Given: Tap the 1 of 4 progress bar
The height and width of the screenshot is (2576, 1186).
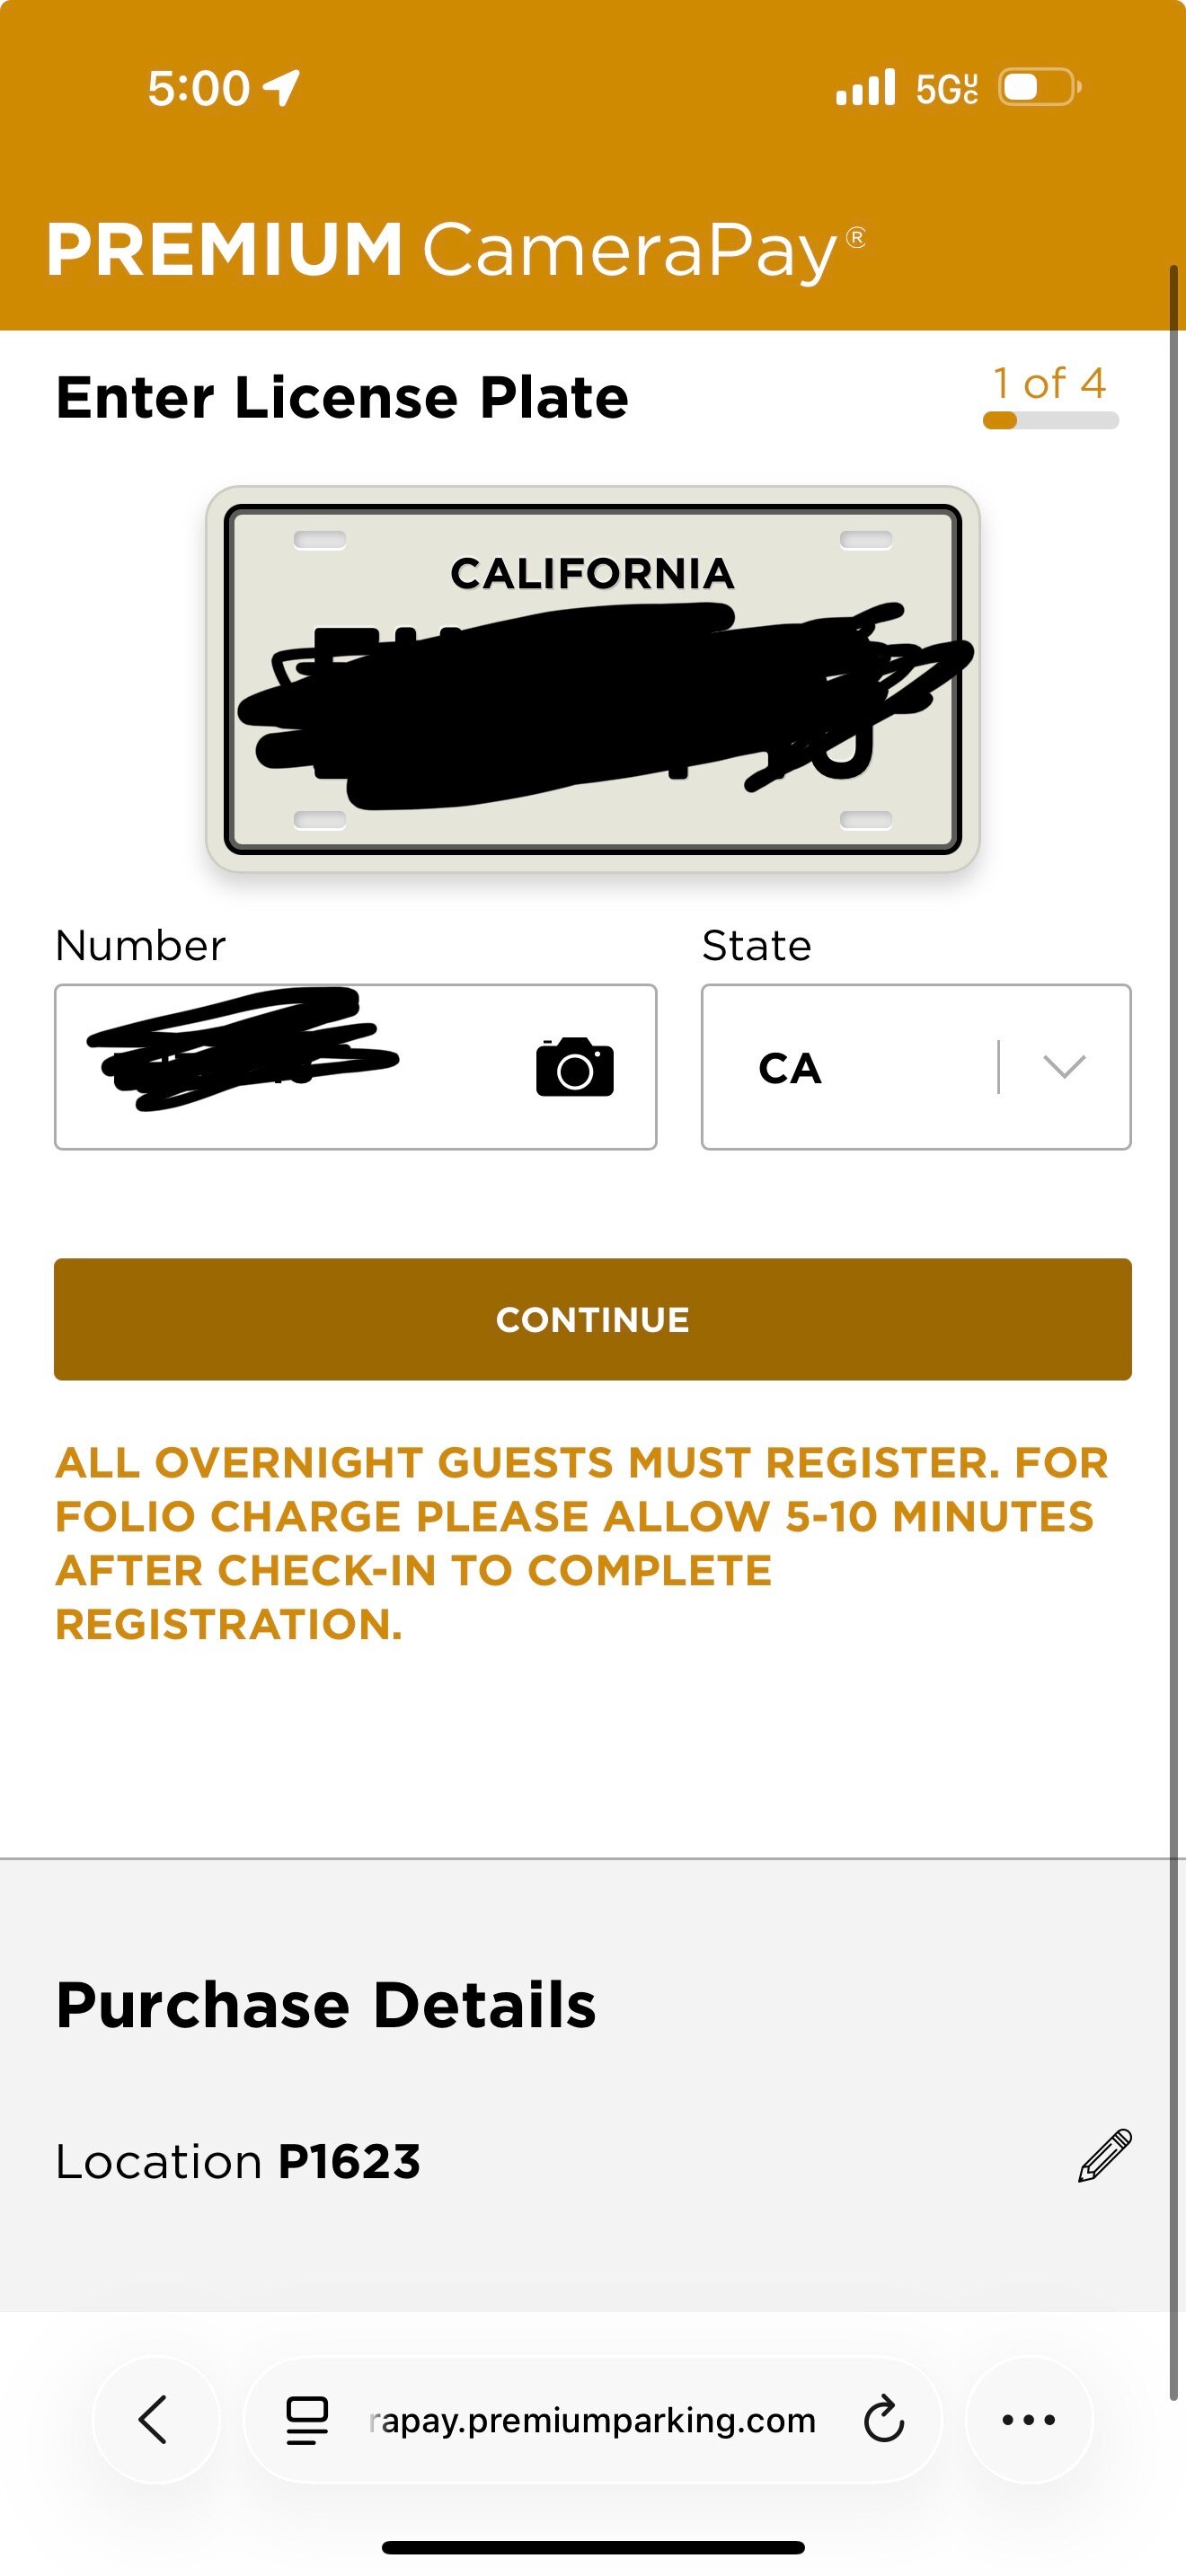Looking at the screenshot, I should point(1050,421).
